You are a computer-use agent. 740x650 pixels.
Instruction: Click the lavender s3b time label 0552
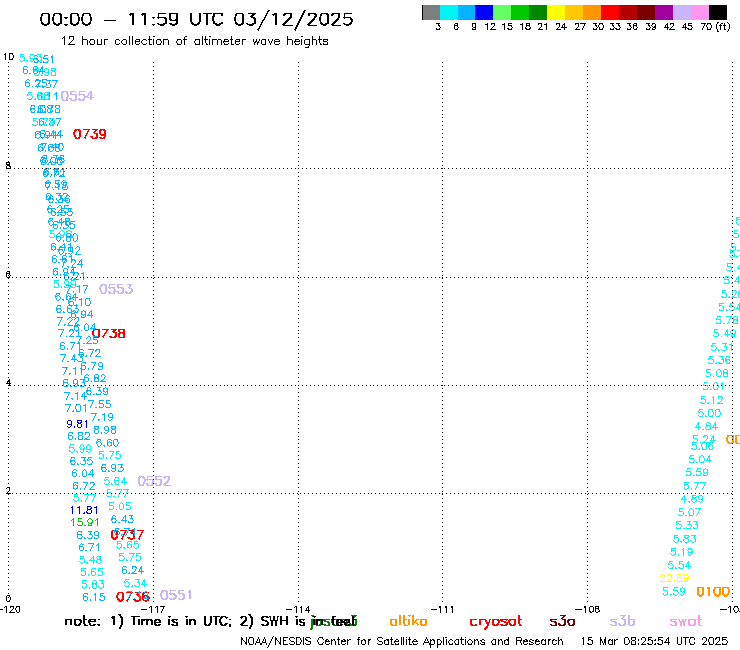(x=154, y=481)
